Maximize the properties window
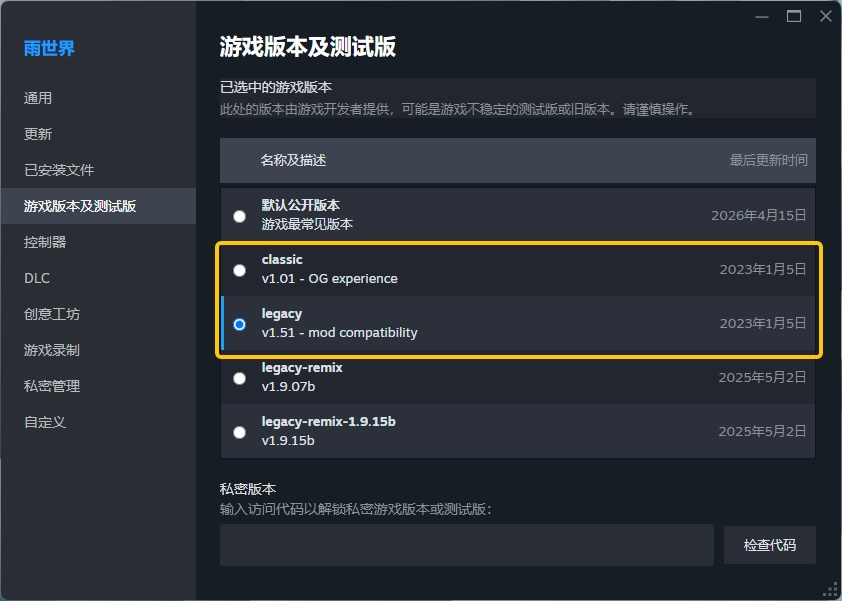Viewport: 842px width, 601px height. 794,16
